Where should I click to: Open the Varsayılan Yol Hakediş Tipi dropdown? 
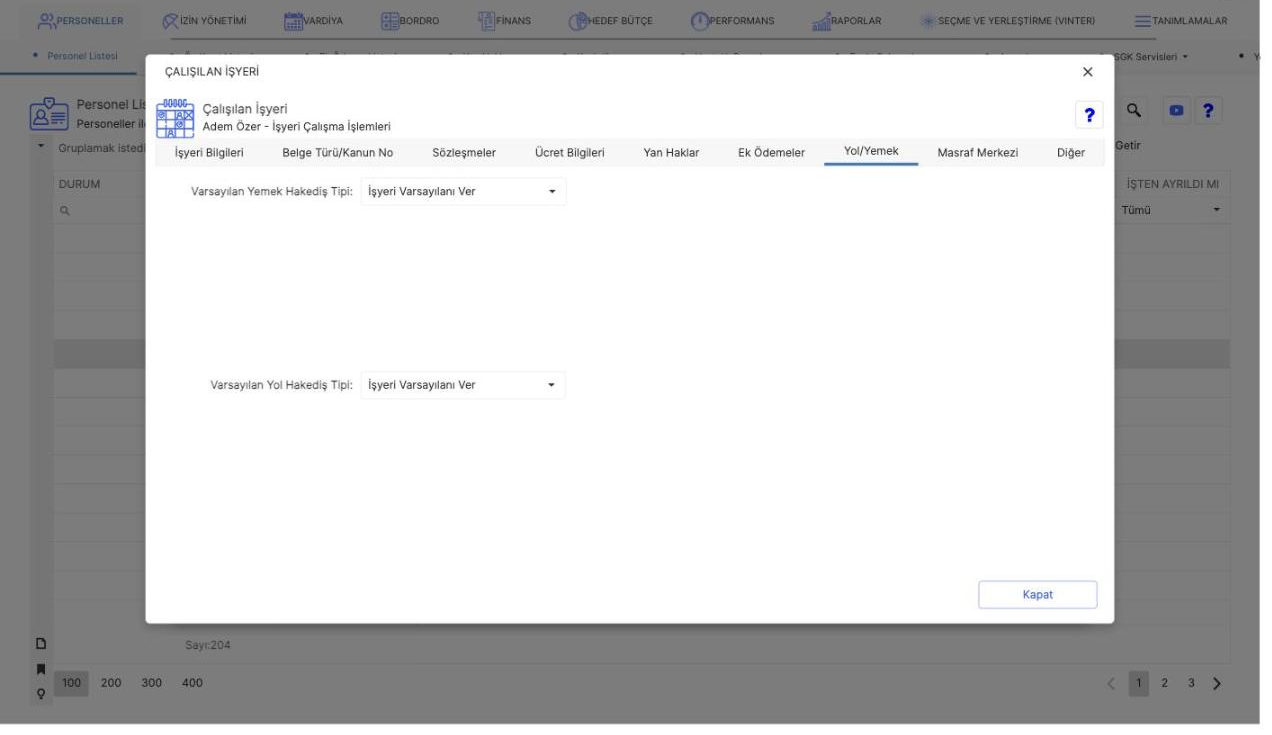(x=463, y=385)
